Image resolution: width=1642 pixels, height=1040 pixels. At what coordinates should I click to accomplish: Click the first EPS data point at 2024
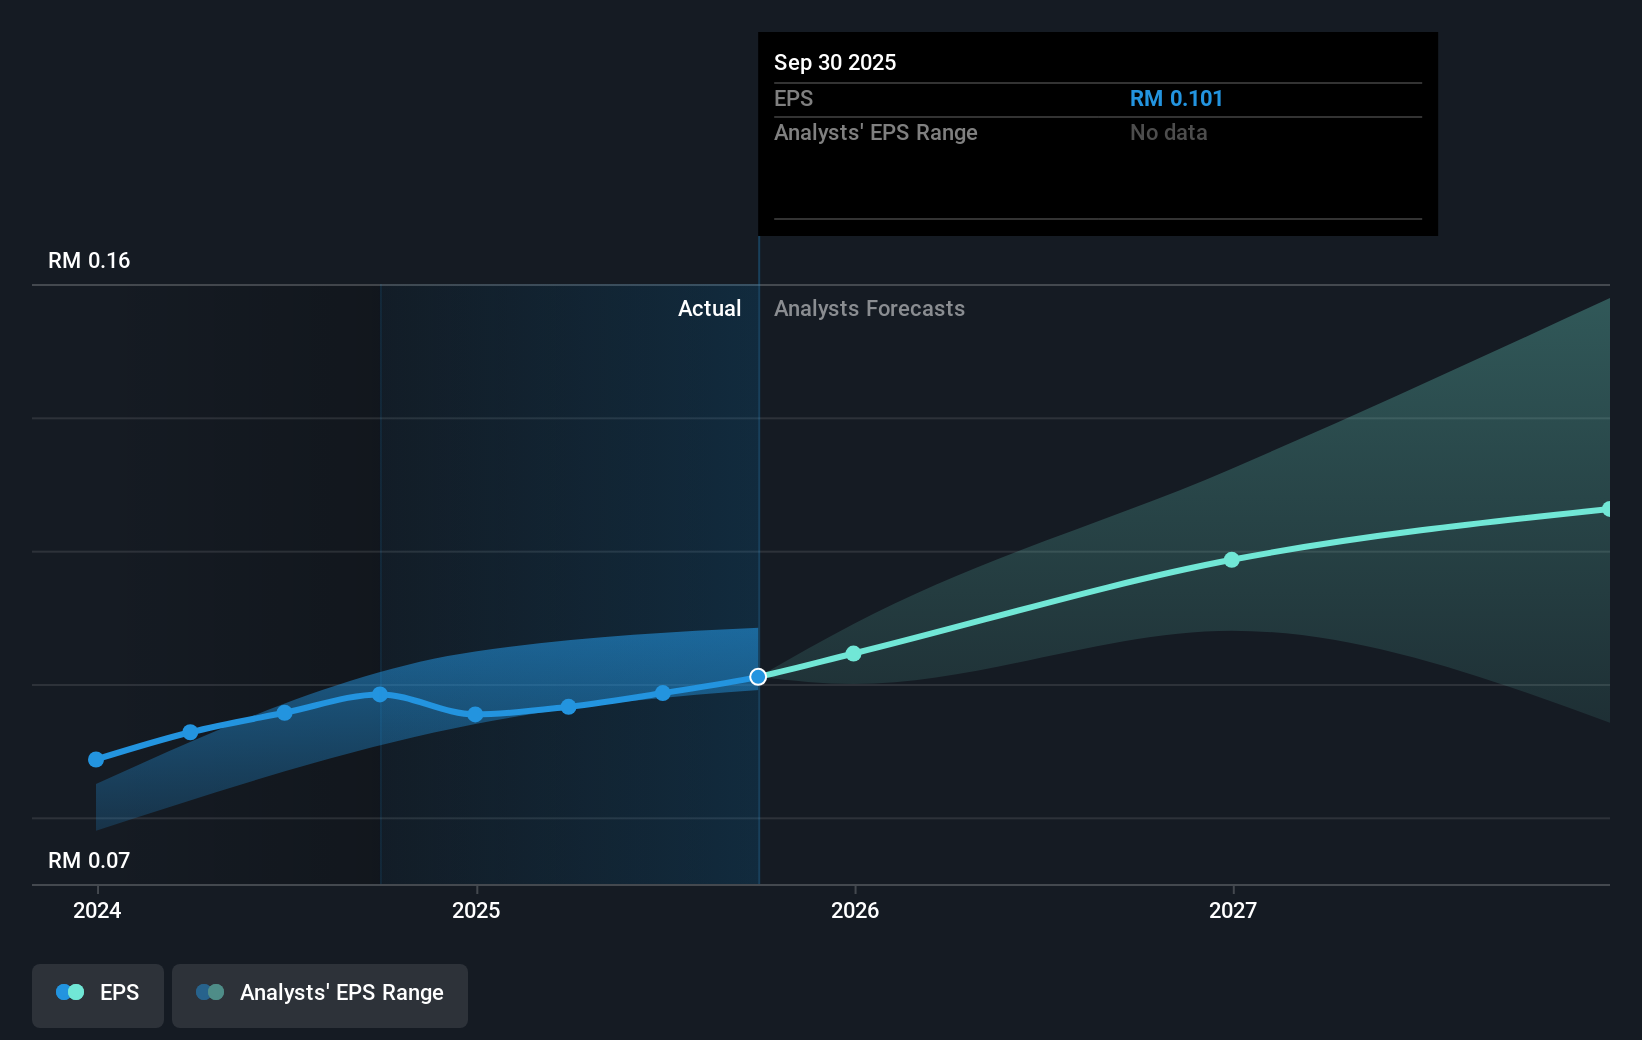96,760
